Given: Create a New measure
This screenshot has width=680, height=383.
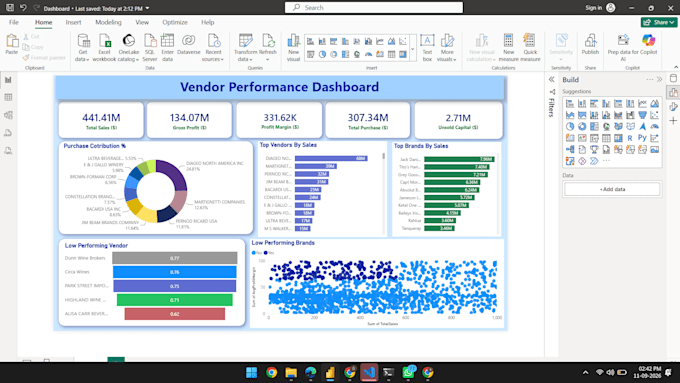Looking at the screenshot, I should [508, 48].
